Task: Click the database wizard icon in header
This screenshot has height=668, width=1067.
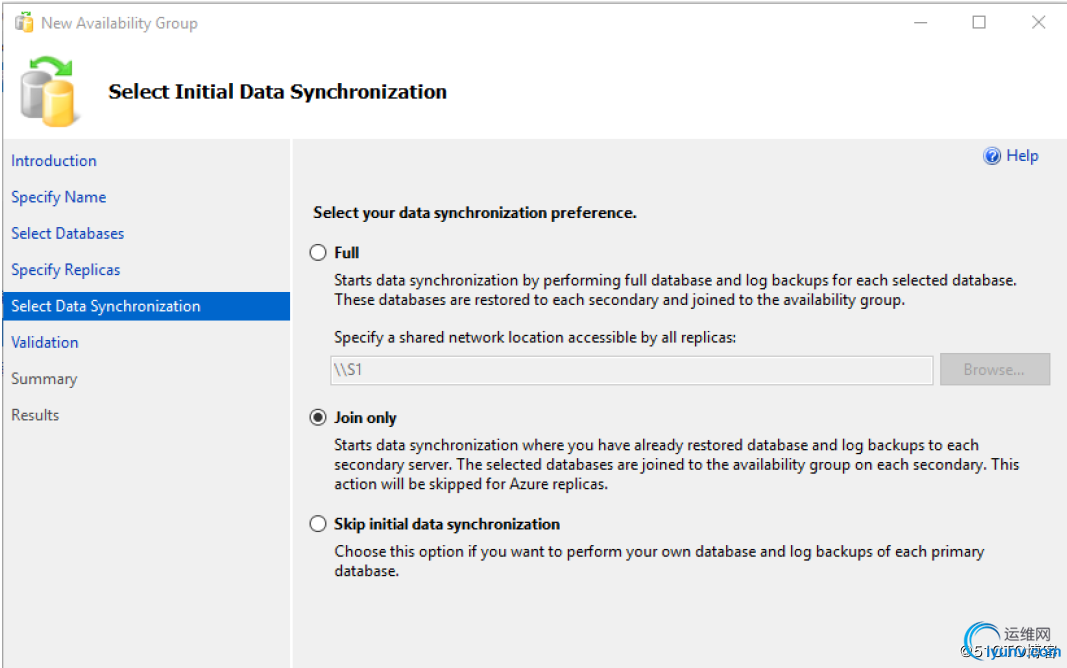Action: [x=49, y=92]
